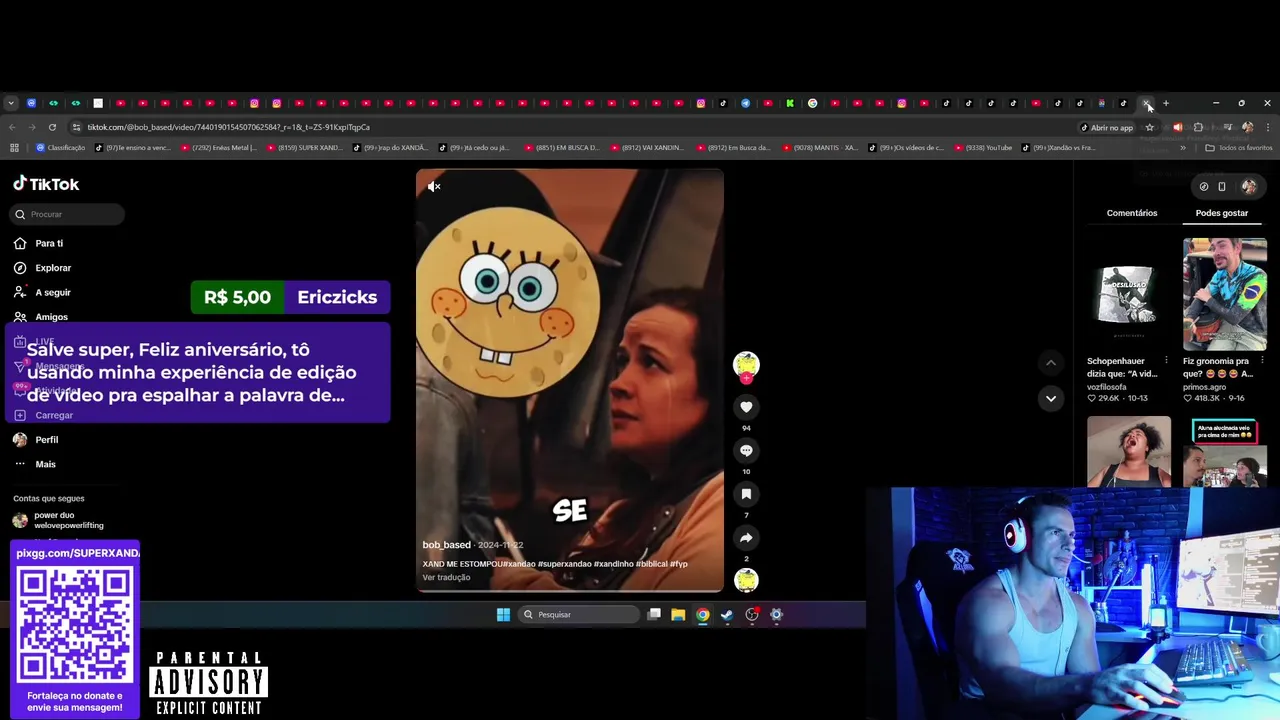Open the Fiz gronomia video thumbnail
1280x720 pixels.
tap(1224, 294)
